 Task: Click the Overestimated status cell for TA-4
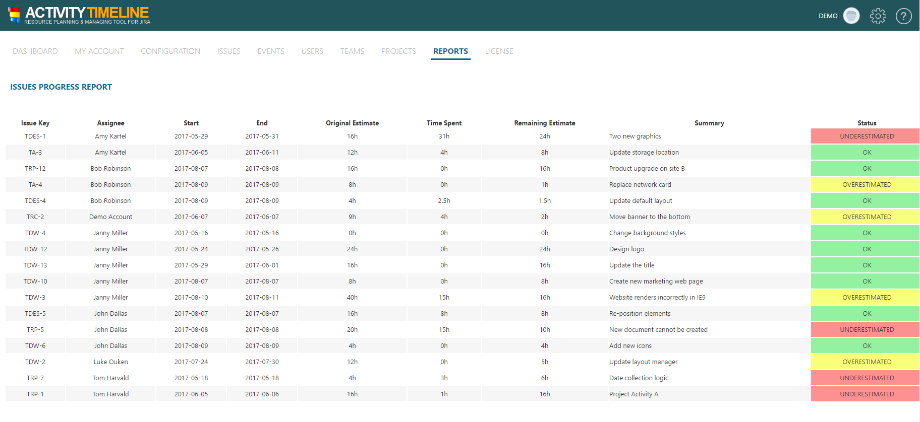click(866, 184)
